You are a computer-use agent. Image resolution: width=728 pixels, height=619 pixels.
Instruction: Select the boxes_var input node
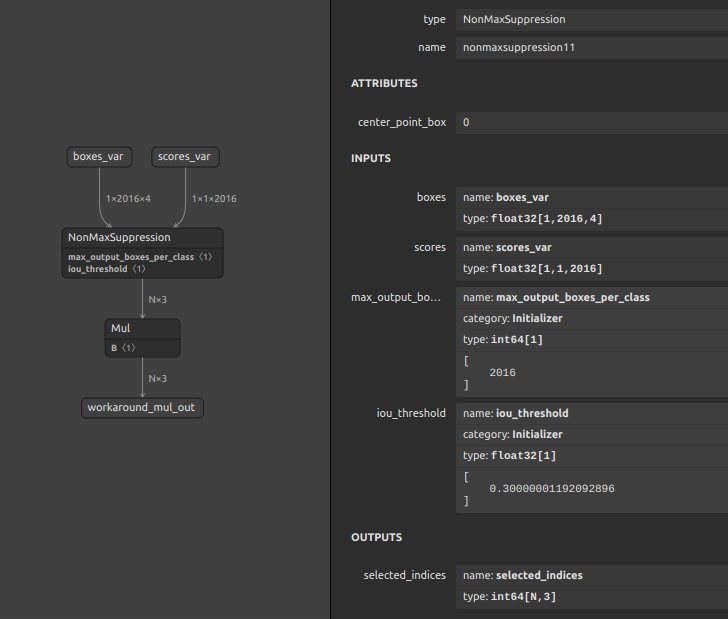click(x=100, y=157)
